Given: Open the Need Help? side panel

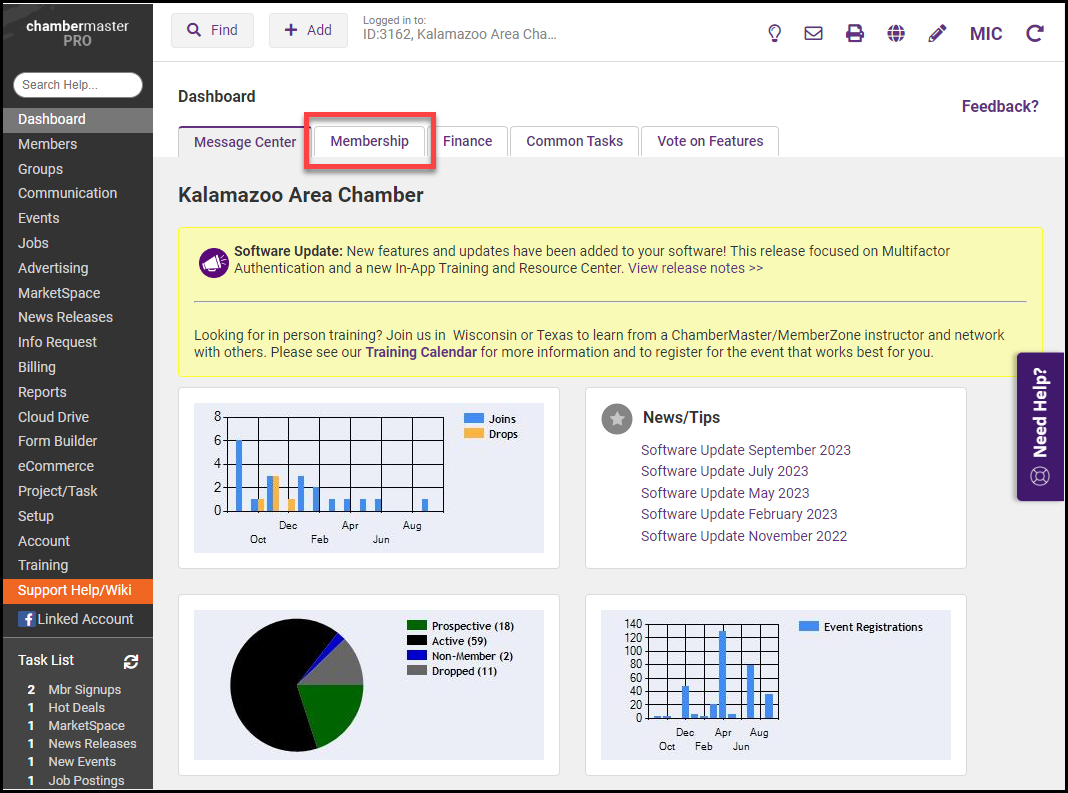Looking at the screenshot, I should [1040, 427].
